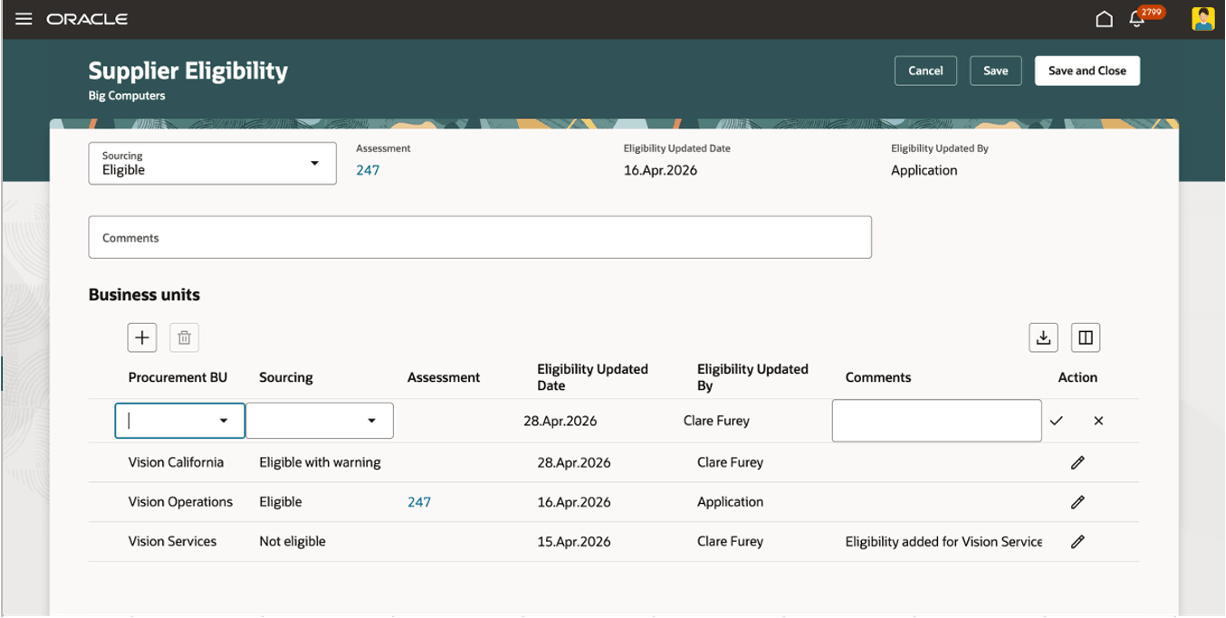This screenshot has width=1226, height=618.
Task: Edit the Vision Operations row
Action: click(1077, 502)
